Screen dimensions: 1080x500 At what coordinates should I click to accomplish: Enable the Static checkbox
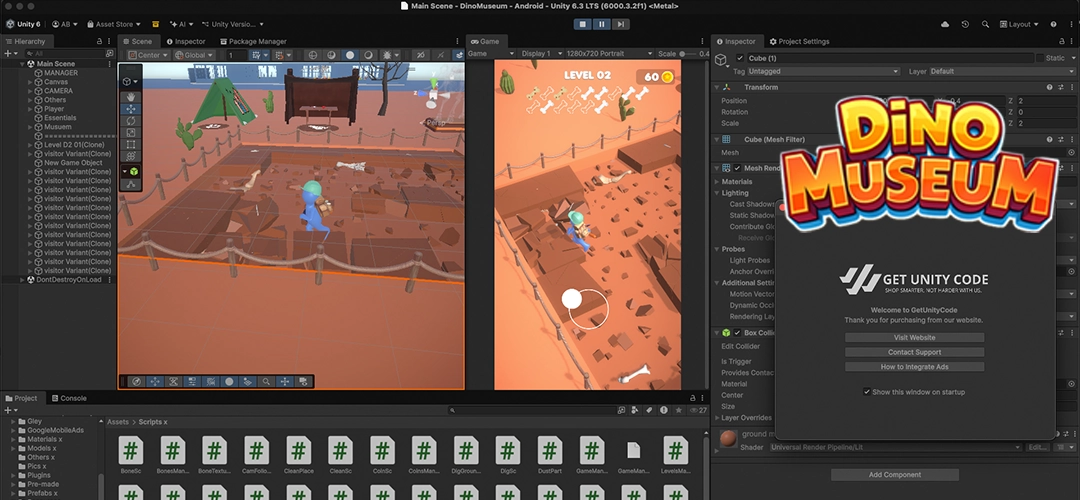pyautogui.click(x=1040, y=59)
